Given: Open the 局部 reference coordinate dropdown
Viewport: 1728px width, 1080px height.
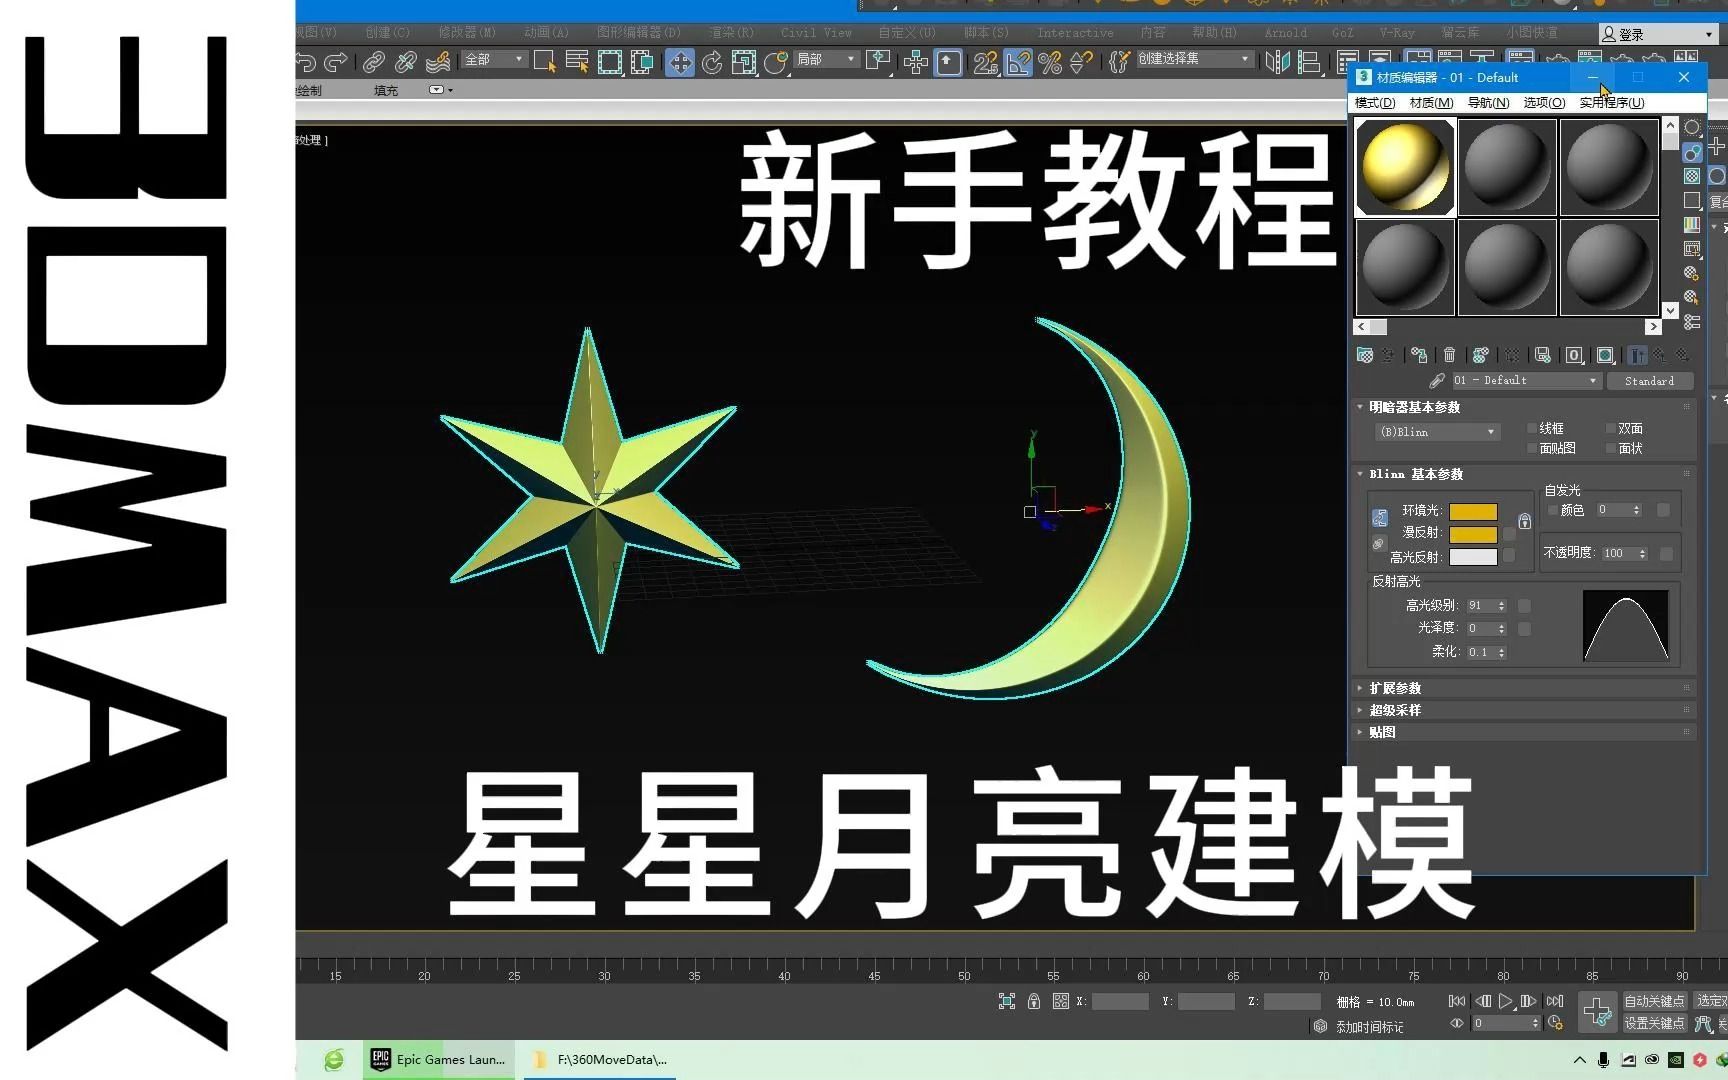Looking at the screenshot, I should tap(825, 60).
